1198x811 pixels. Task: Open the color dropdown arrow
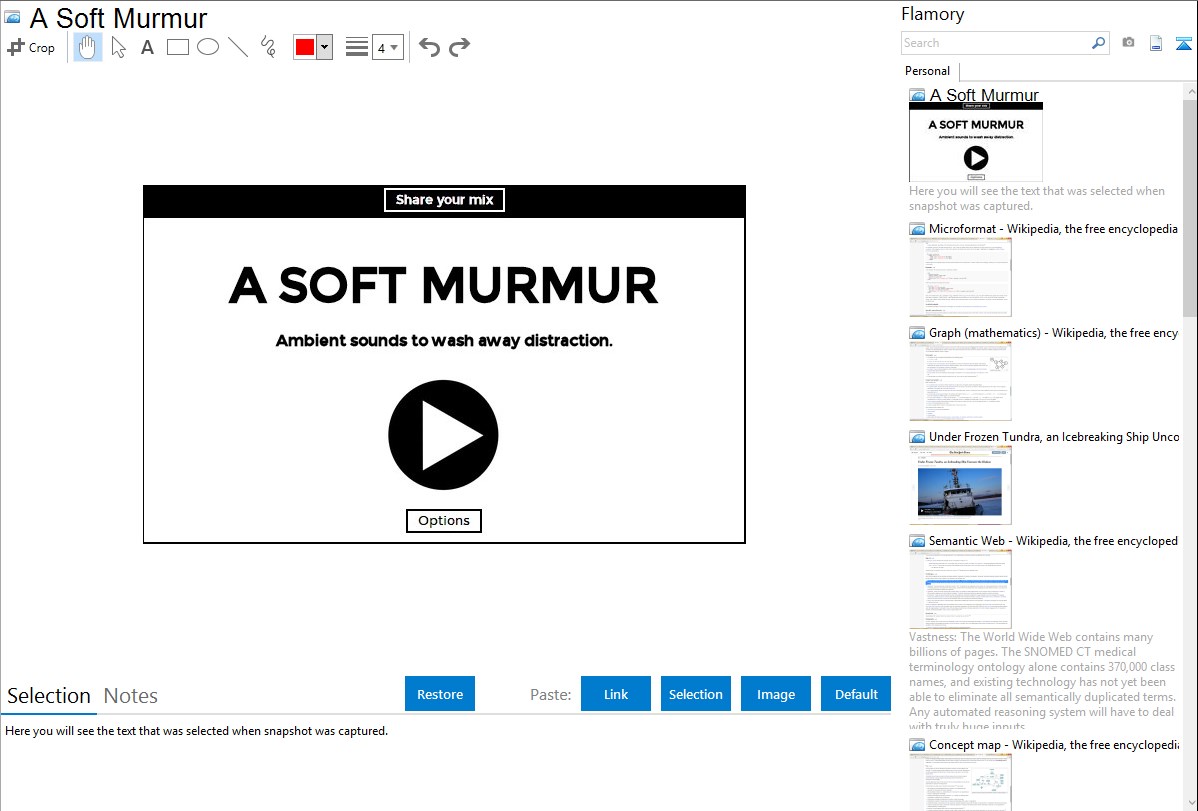click(x=325, y=47)
